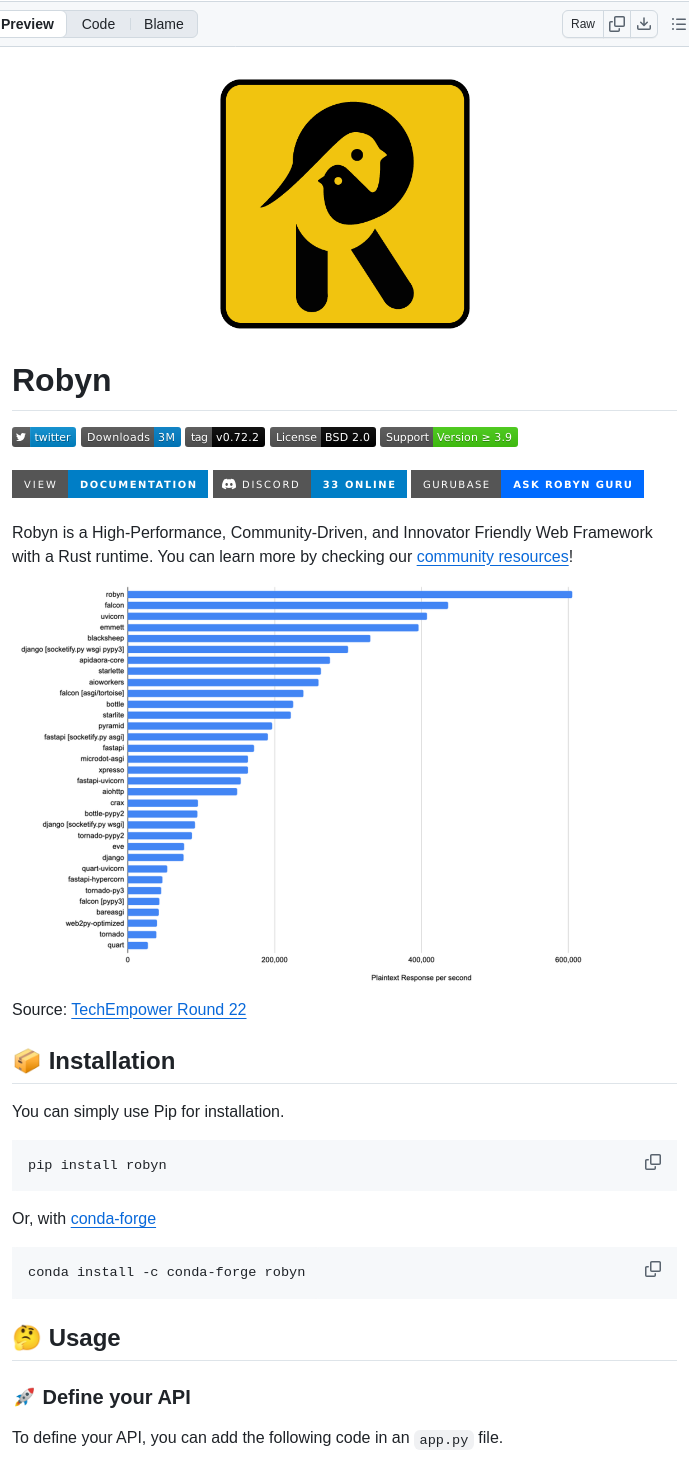The width and height of the screenshot is (689, 1461).
Task: Open the outline list icon
Action: pyautogui.click(x=679, y=24)
